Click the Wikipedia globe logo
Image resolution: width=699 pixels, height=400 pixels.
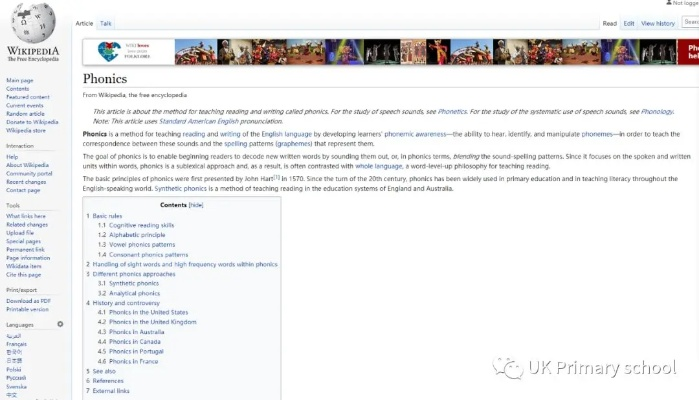(32, 22)
